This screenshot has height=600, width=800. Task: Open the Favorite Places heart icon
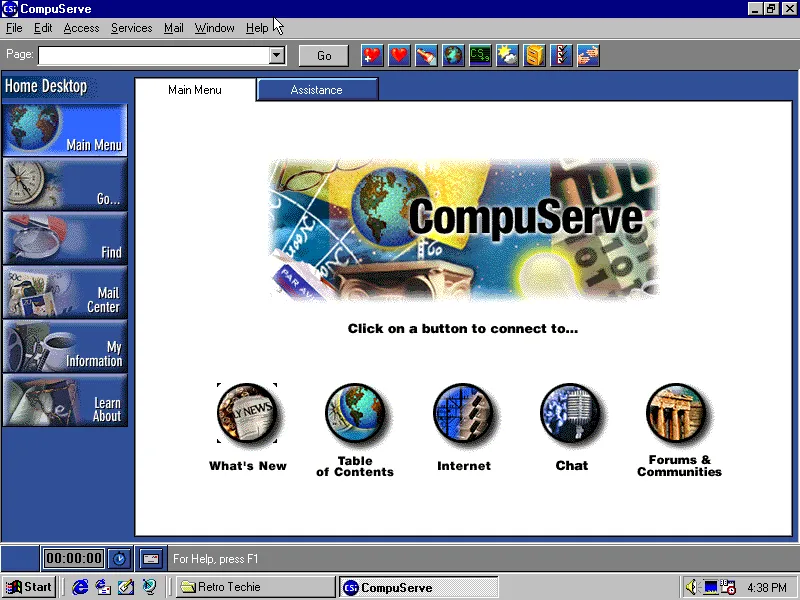[399, 55]
